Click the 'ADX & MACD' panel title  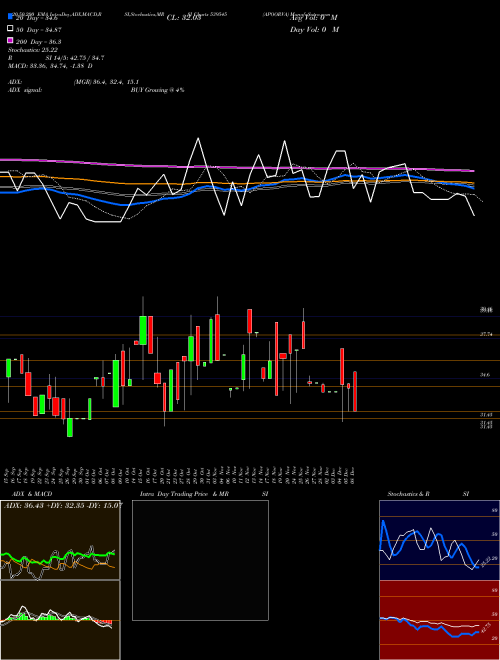coord(32,494)
